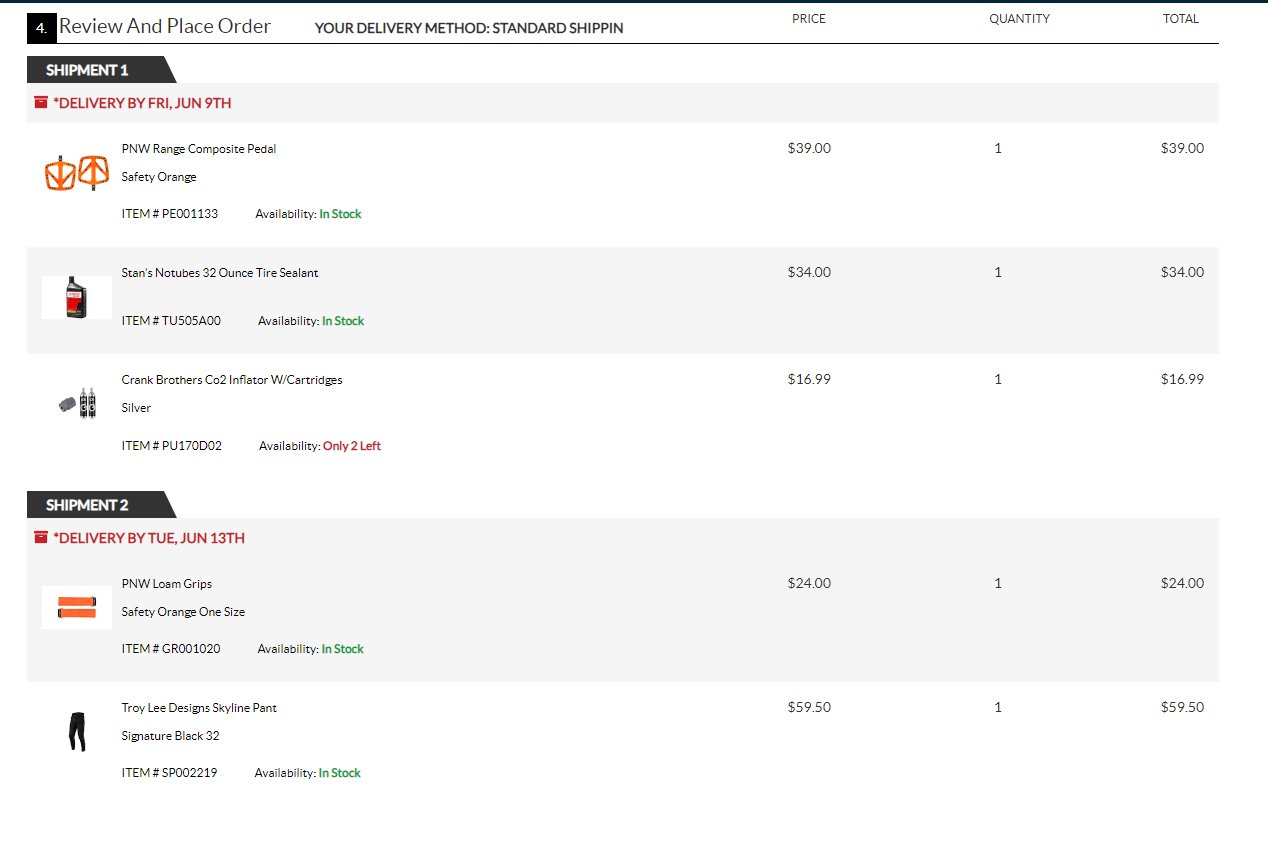This screenshot has height=842, width=1268.
Task: Click the $34.00 unit price for tire sealant
Action: (809, 272)
